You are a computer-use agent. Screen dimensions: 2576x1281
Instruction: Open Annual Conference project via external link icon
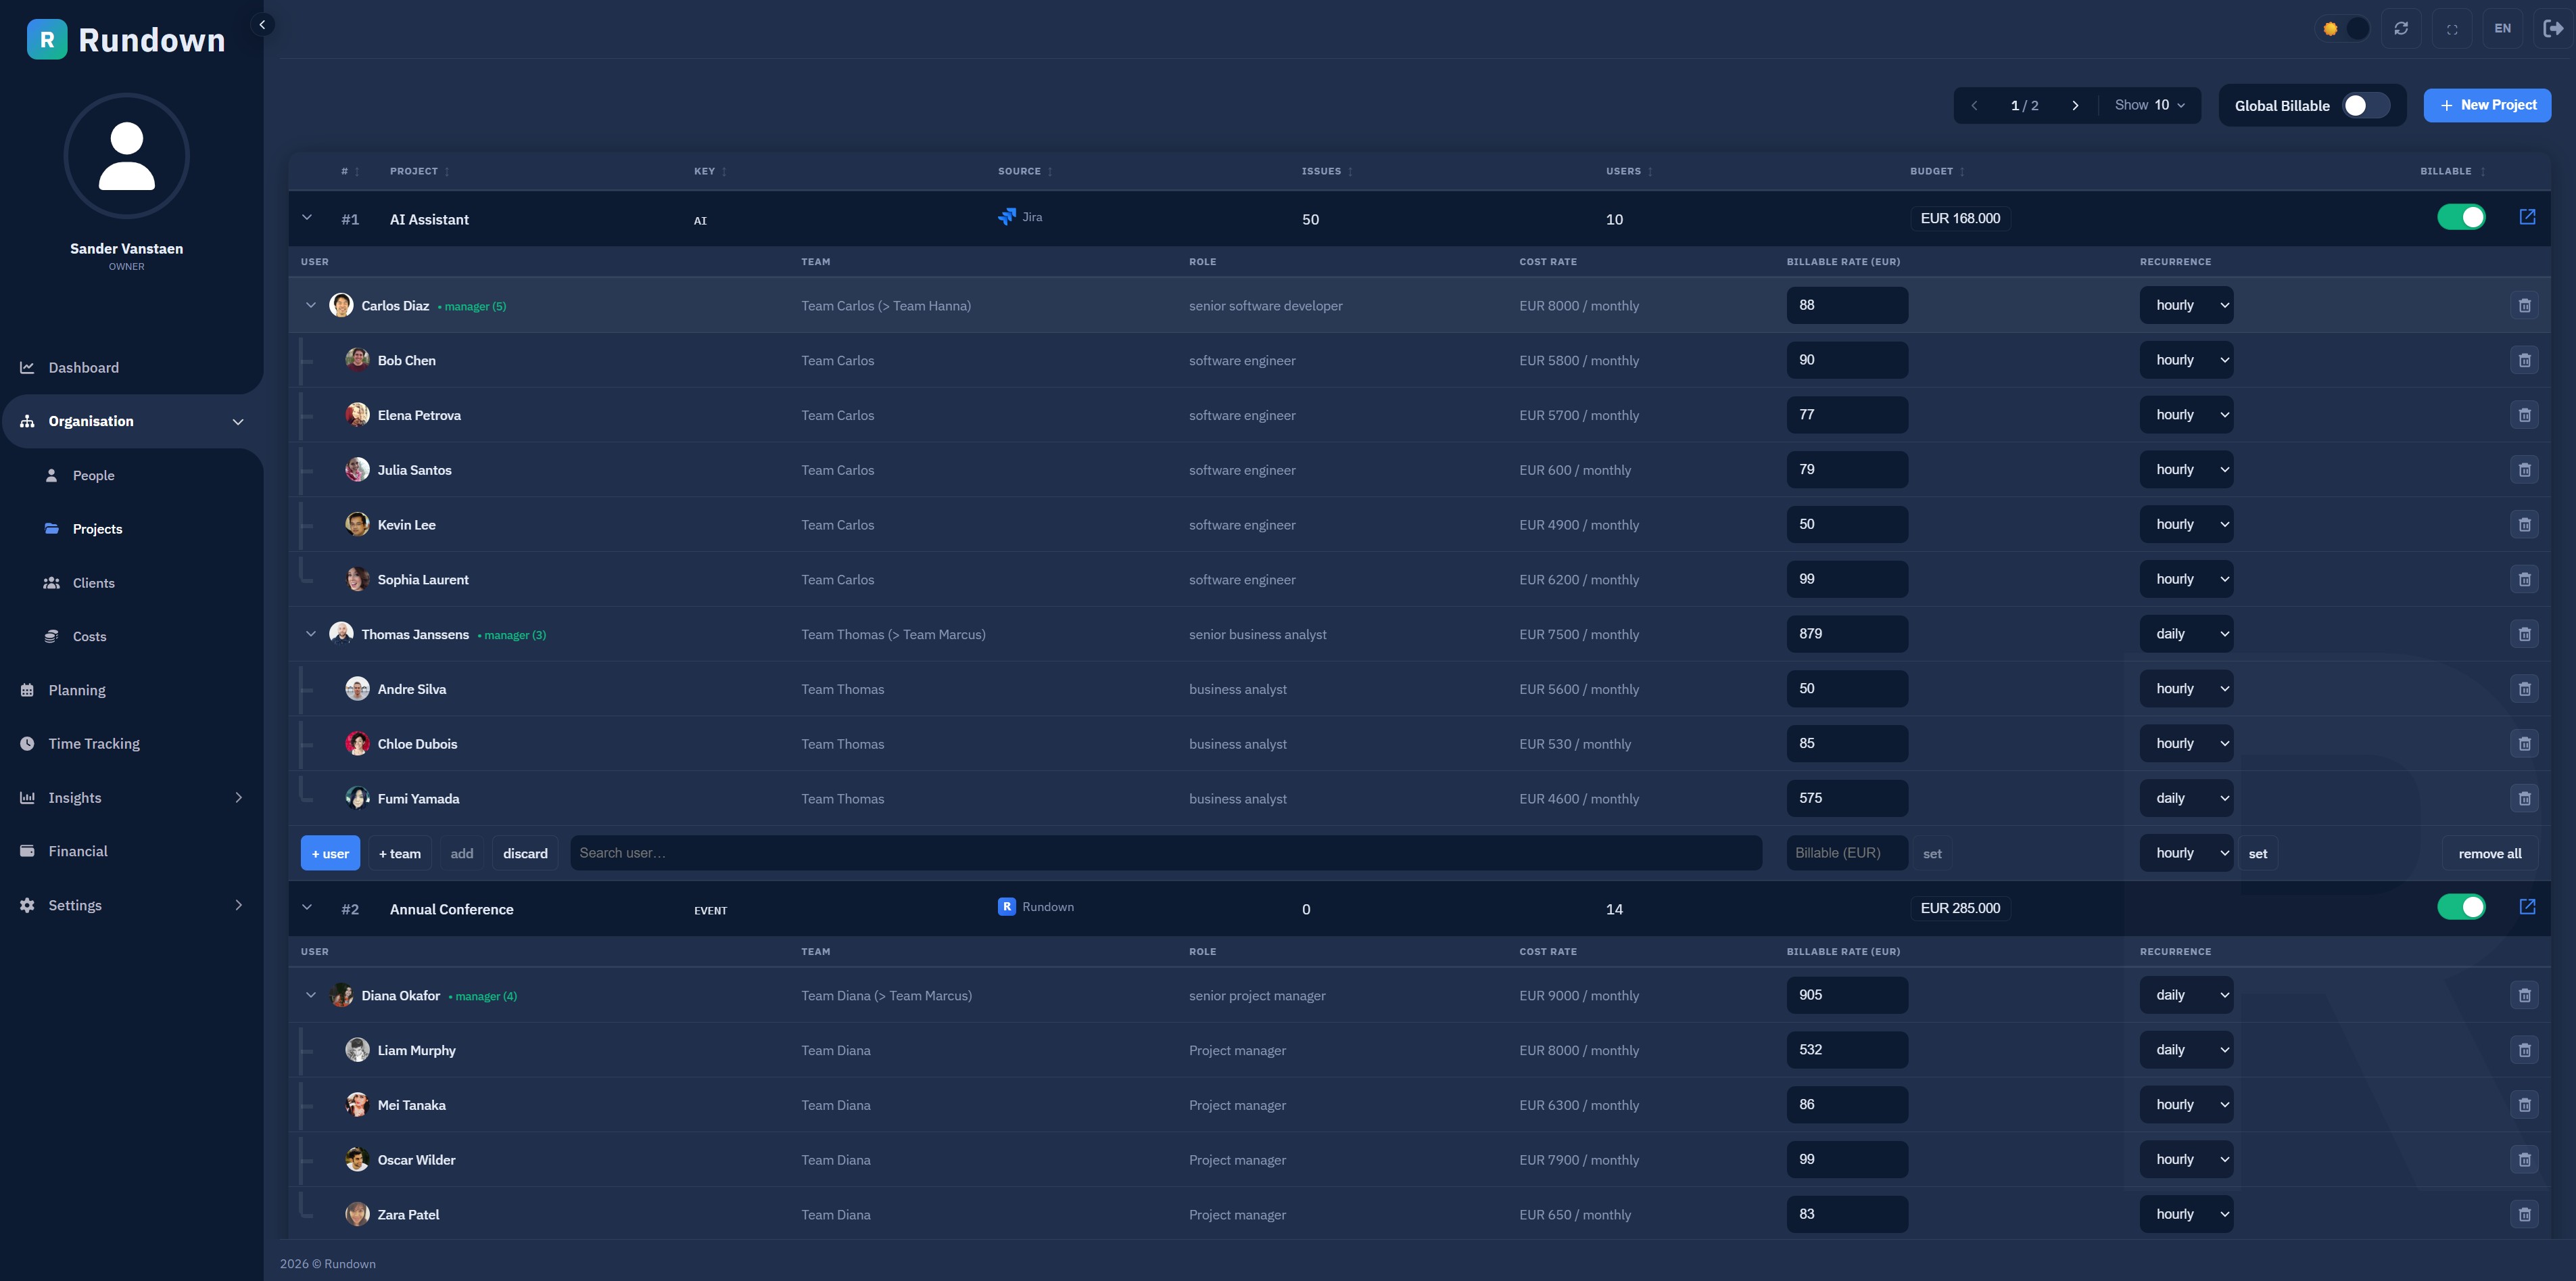(x=2527, y=907)
